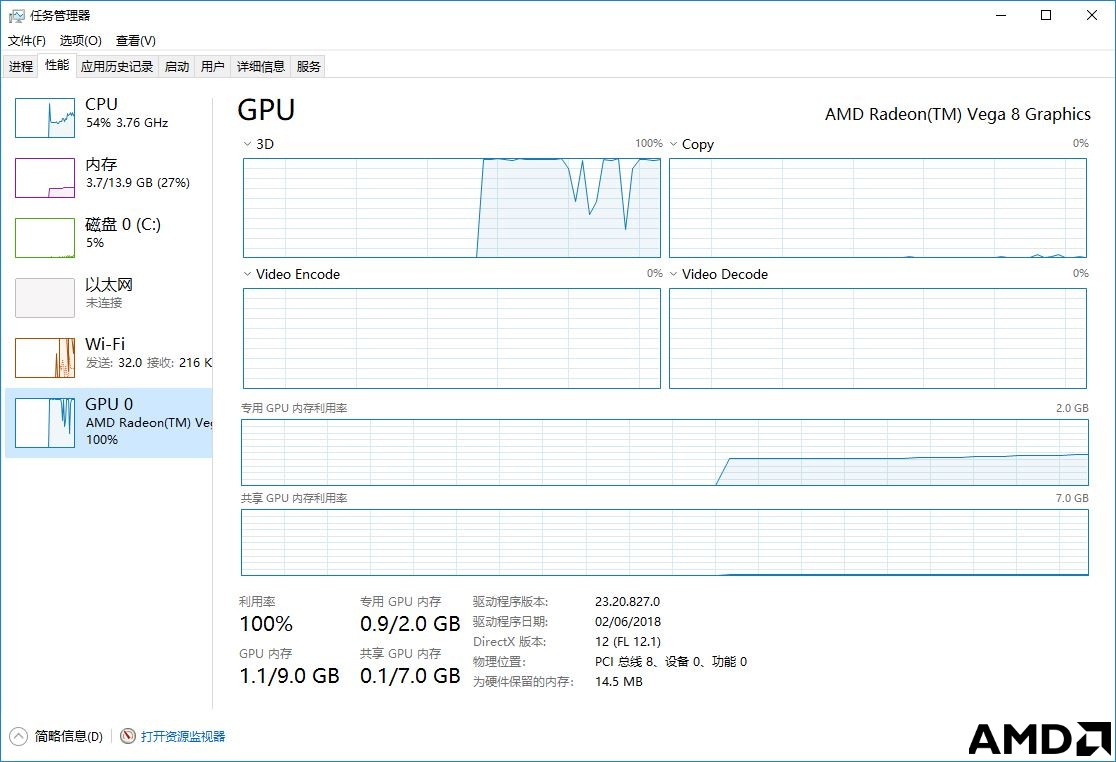
Task: Select the 磁盘 0 (C:) mini graph
Action: pyautogui.click(x=45, y=238)
